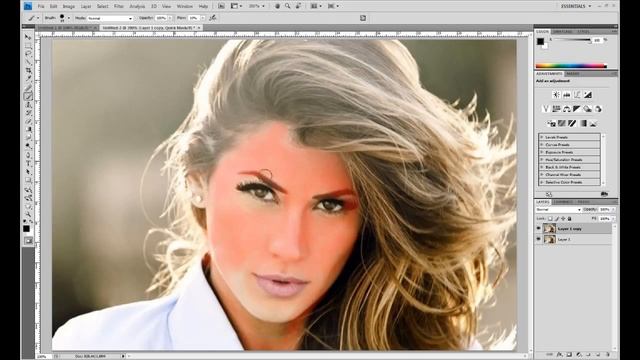Open the Layer menu
This screenshot has height=360, width=640.
[86, 6]
